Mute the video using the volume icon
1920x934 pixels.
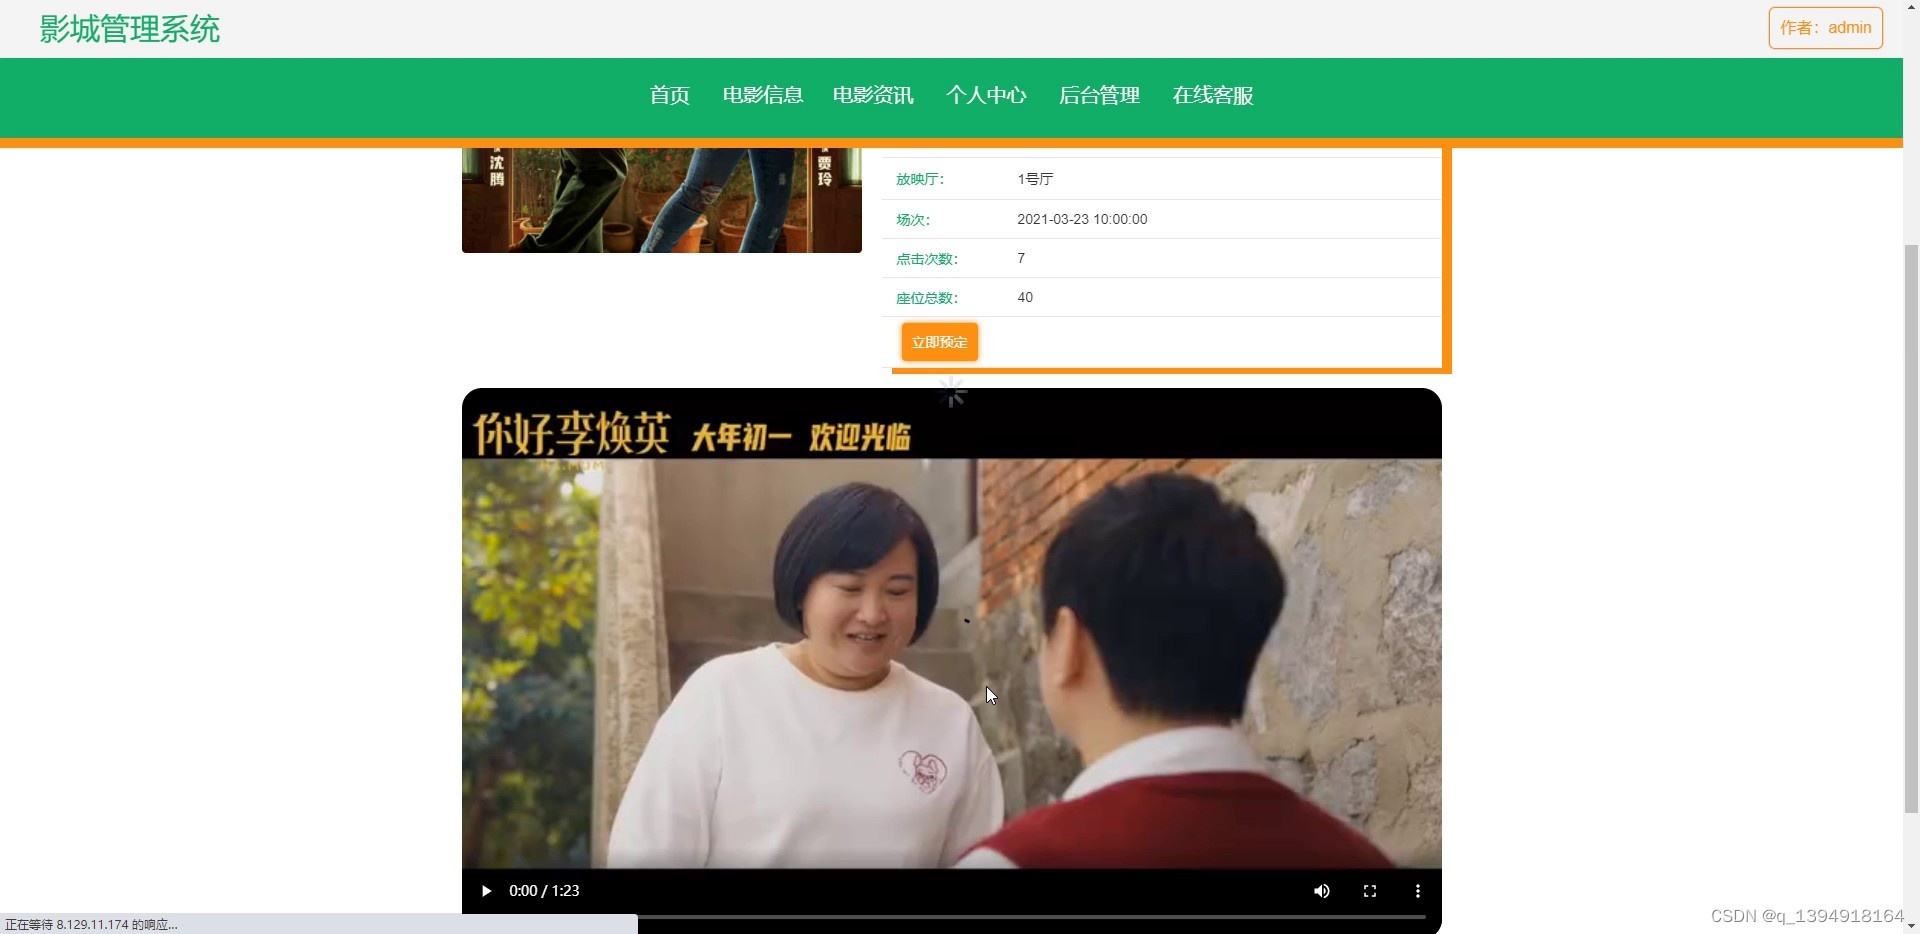point(1322,891)
